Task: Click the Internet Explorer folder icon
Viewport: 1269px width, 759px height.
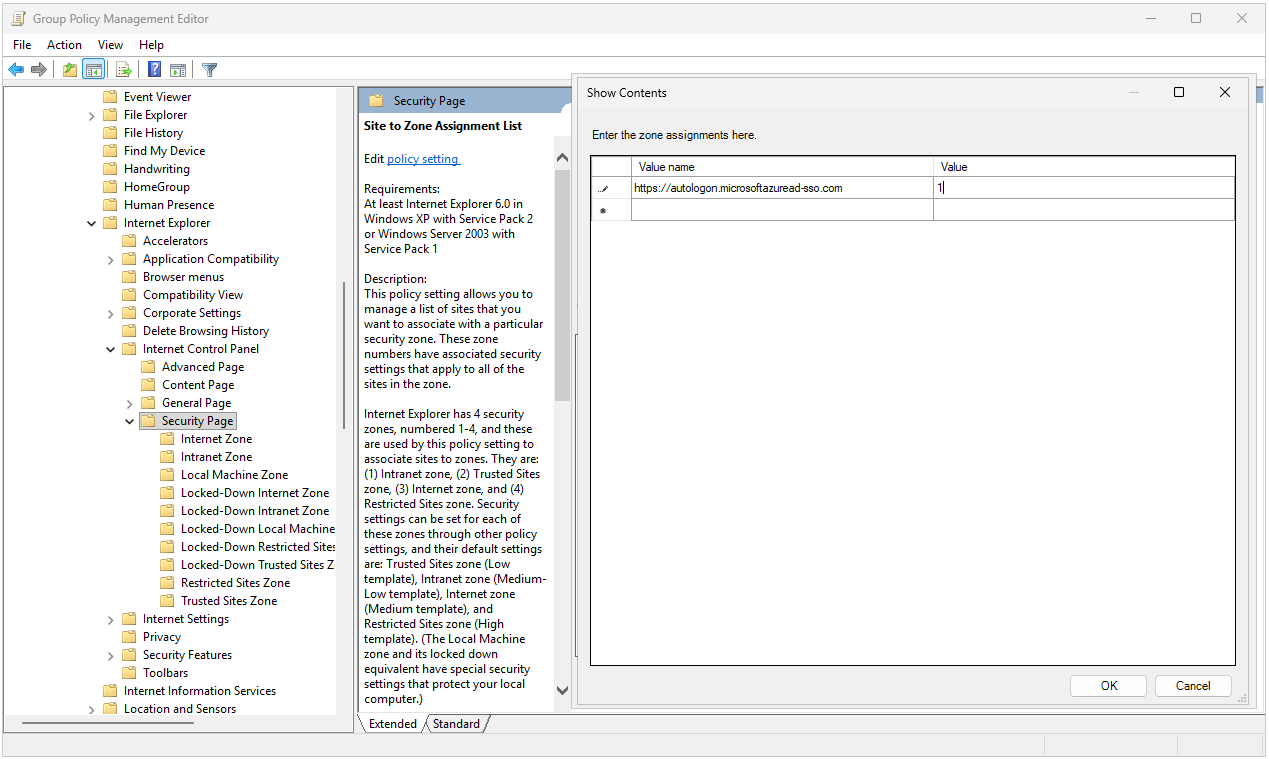Action: tap(110, 223)
